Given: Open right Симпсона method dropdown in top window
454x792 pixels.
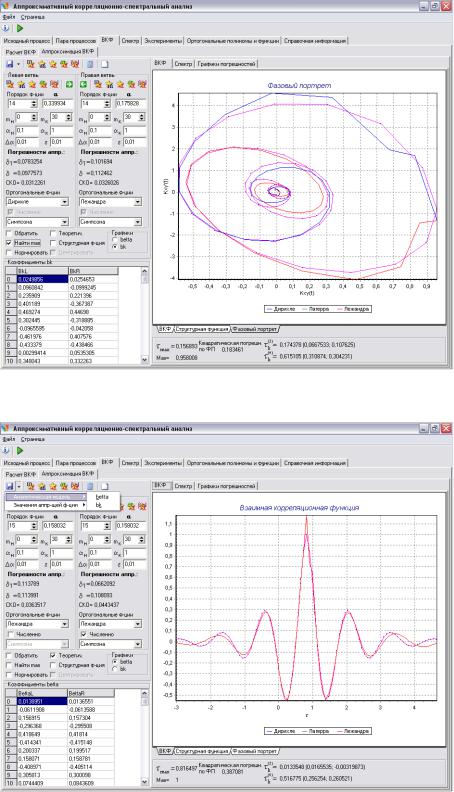Looking at the screenshot, I should coord(138,222).
